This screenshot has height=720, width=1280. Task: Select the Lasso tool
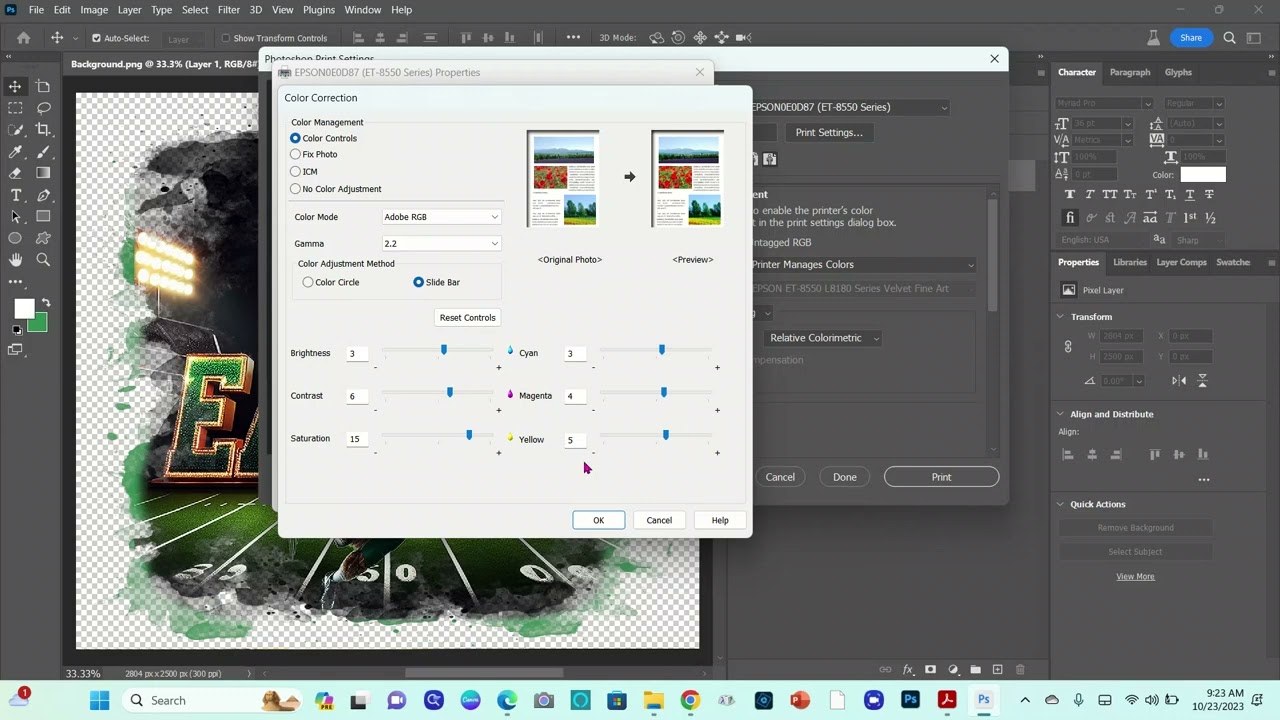click(x=43, y=108)
